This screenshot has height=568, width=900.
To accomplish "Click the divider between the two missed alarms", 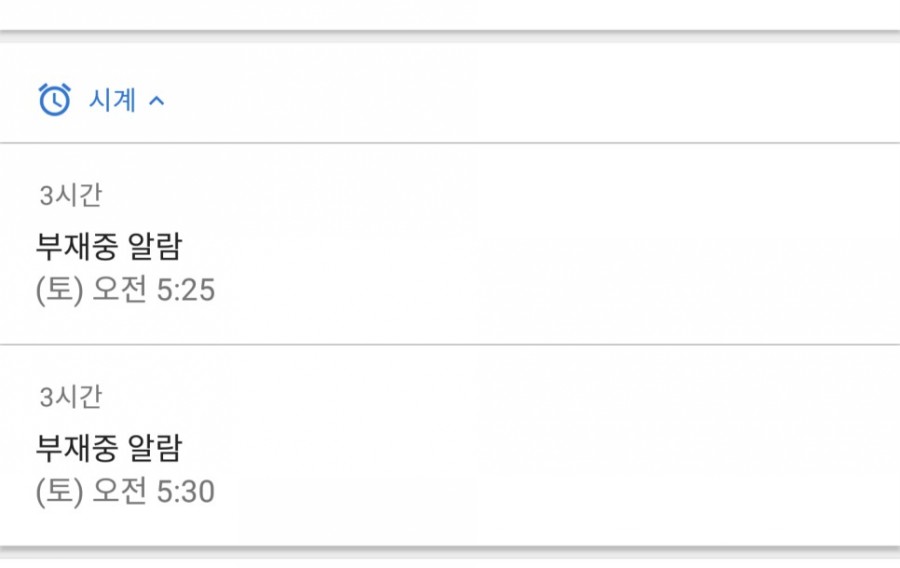I will 450,344.
